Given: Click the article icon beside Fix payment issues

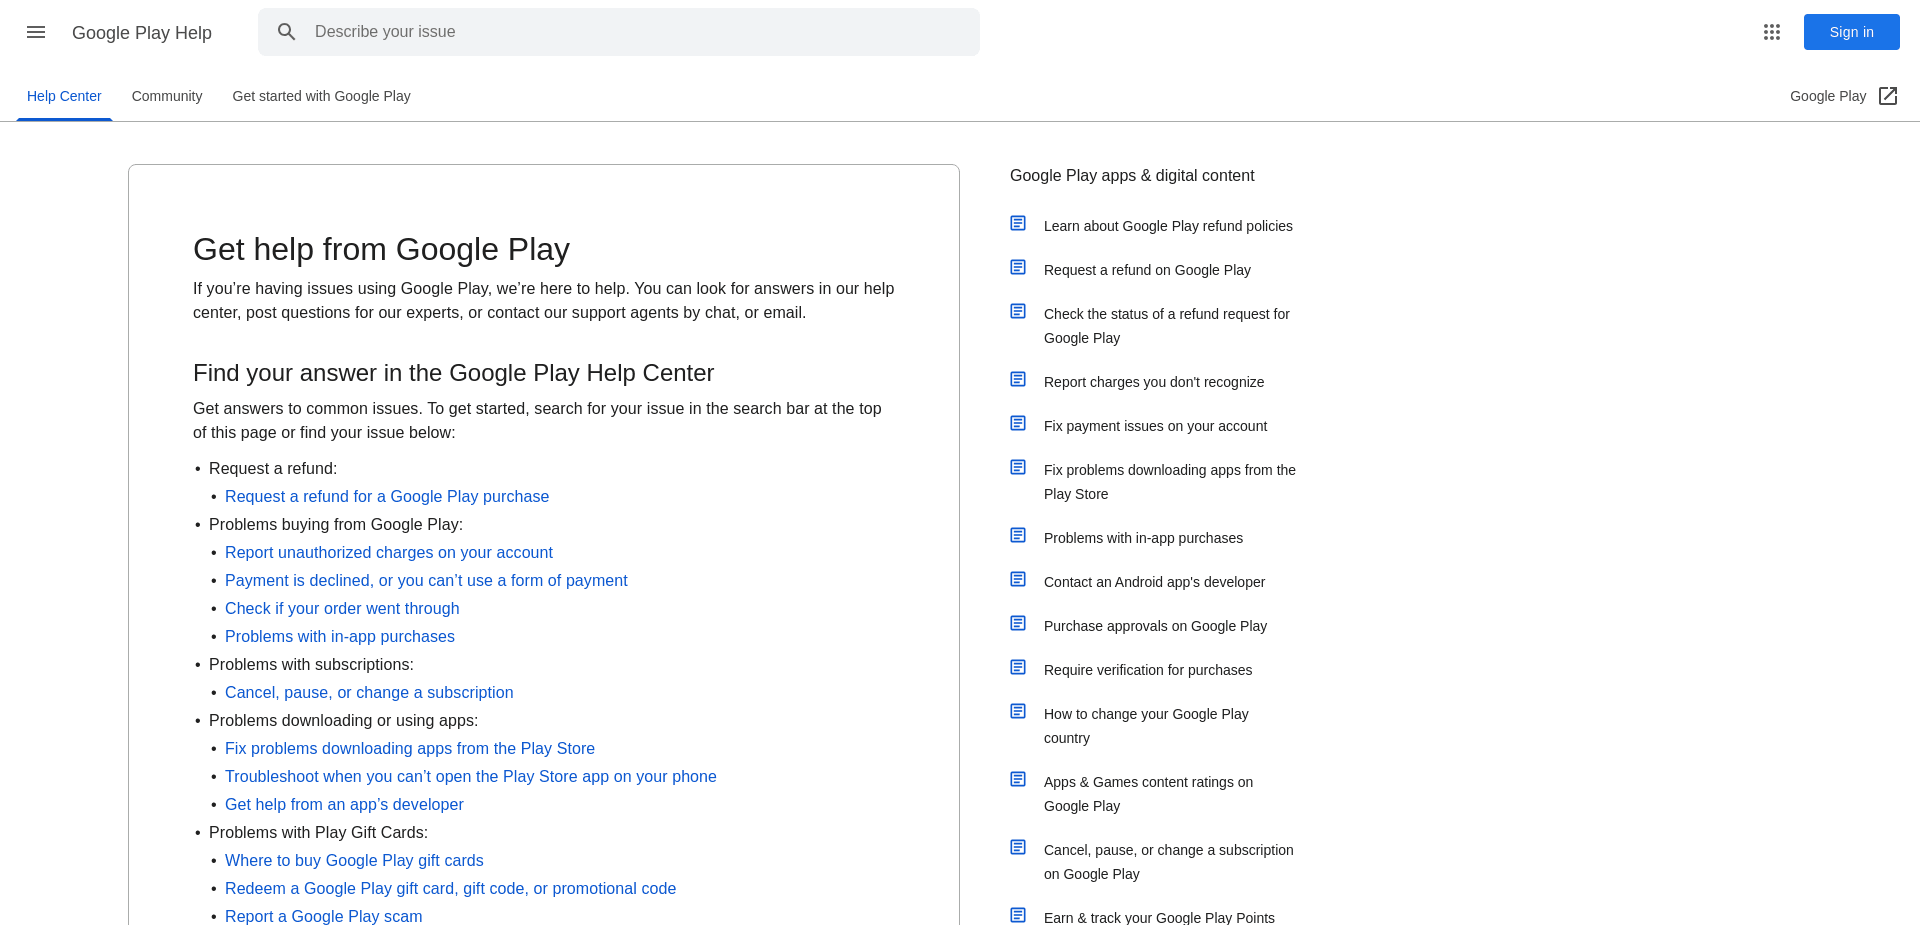Looking at the screenshot, I should (x=1018, y=423).
